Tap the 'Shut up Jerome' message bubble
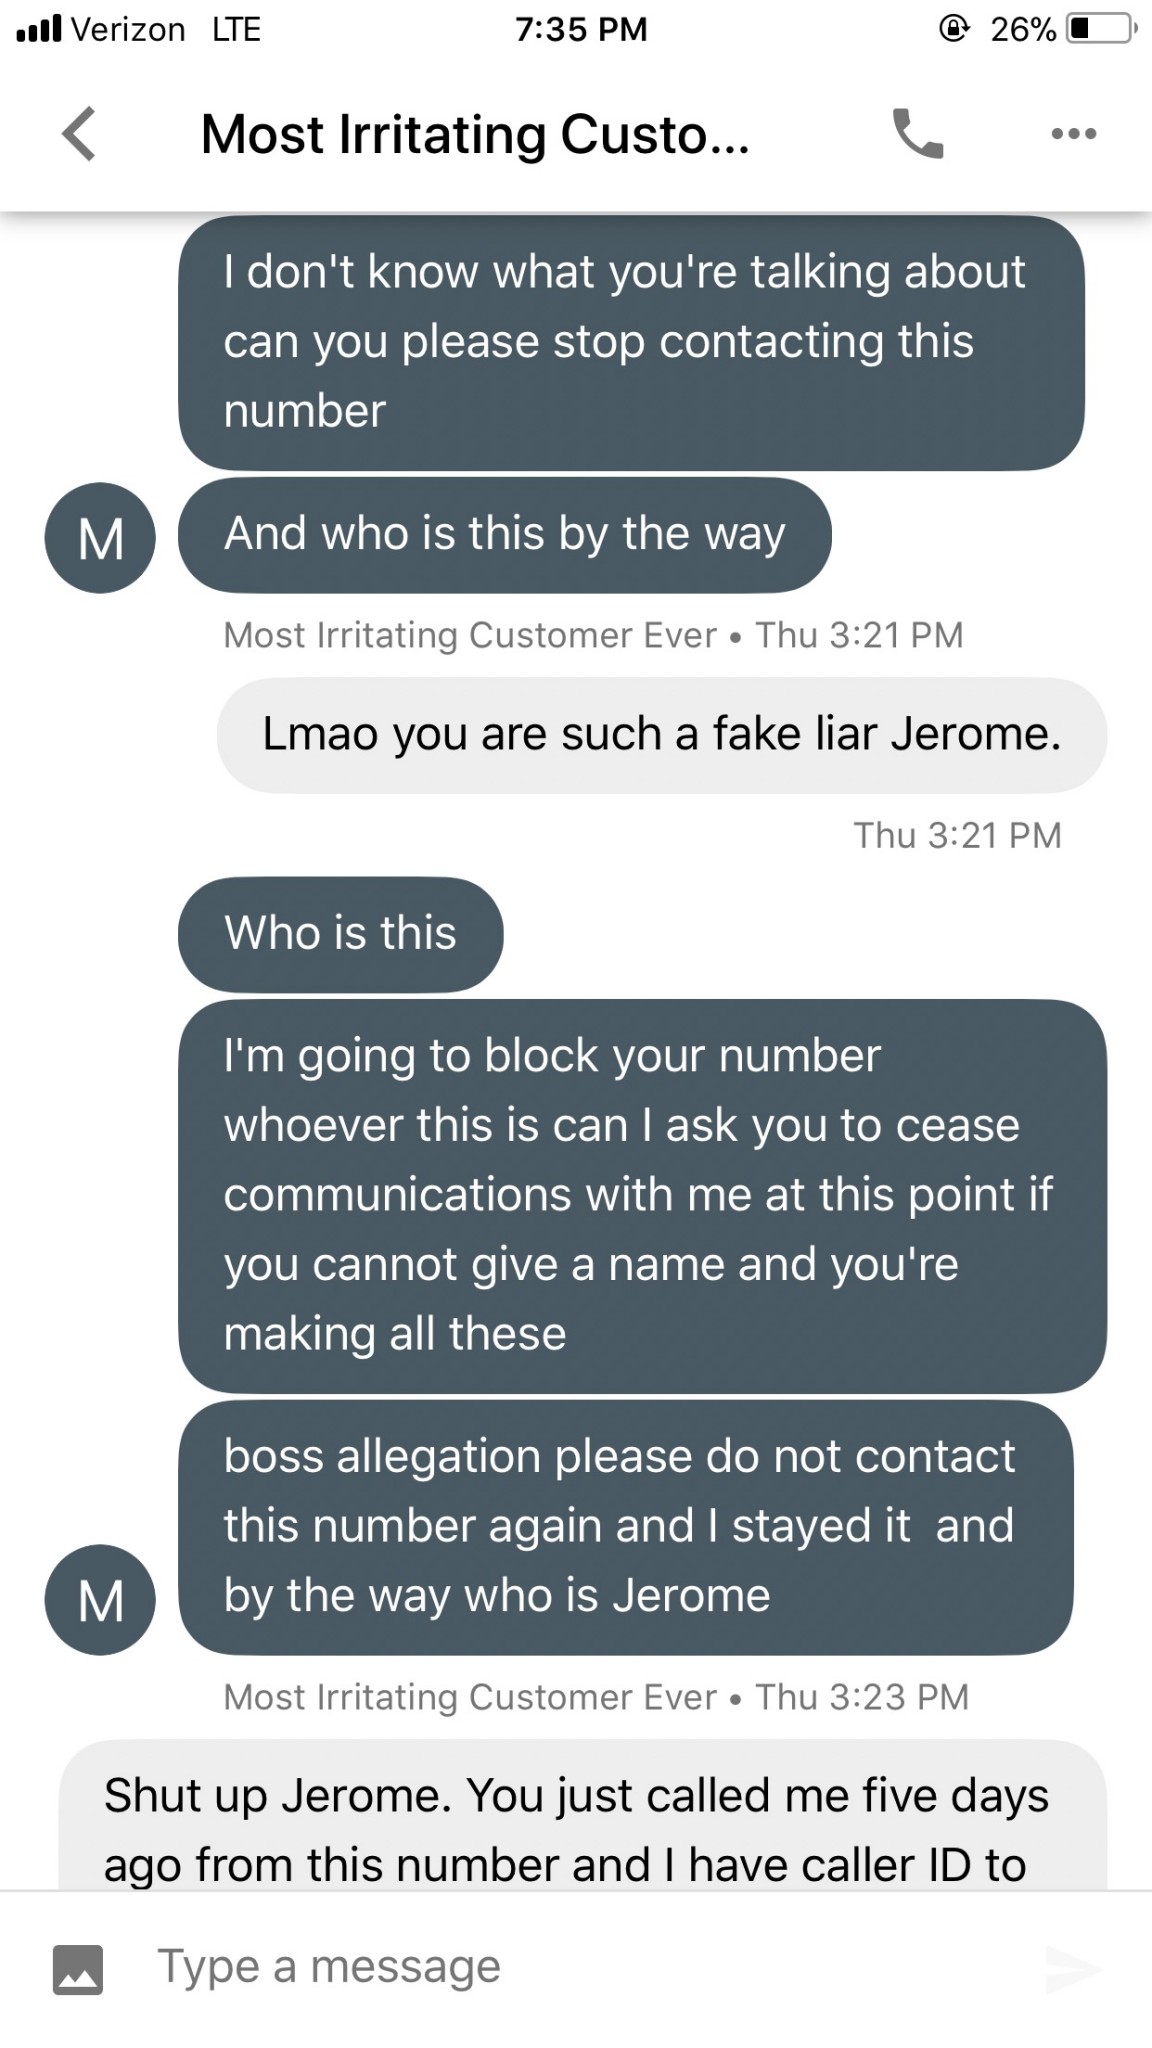The width and height of the screenshot is (1152, 2048). (582, 1820)
